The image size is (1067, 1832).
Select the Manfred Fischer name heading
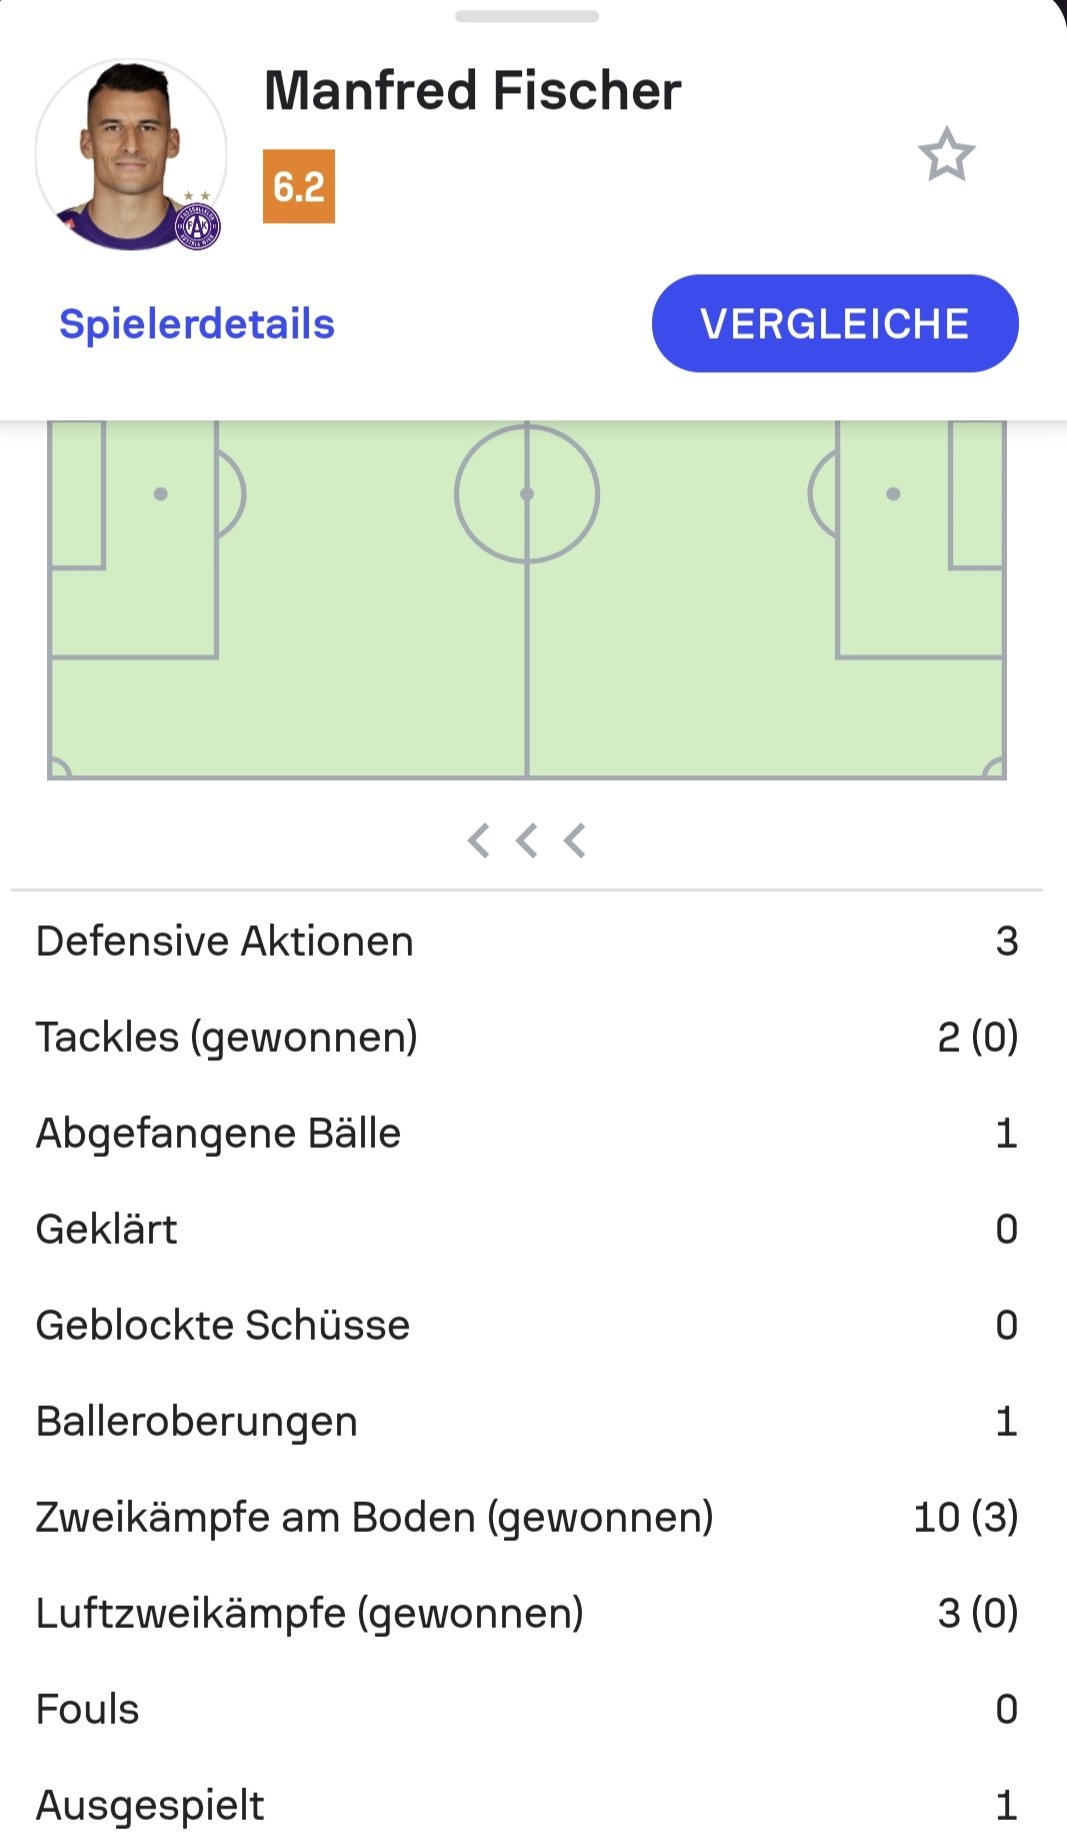(472, 91)
